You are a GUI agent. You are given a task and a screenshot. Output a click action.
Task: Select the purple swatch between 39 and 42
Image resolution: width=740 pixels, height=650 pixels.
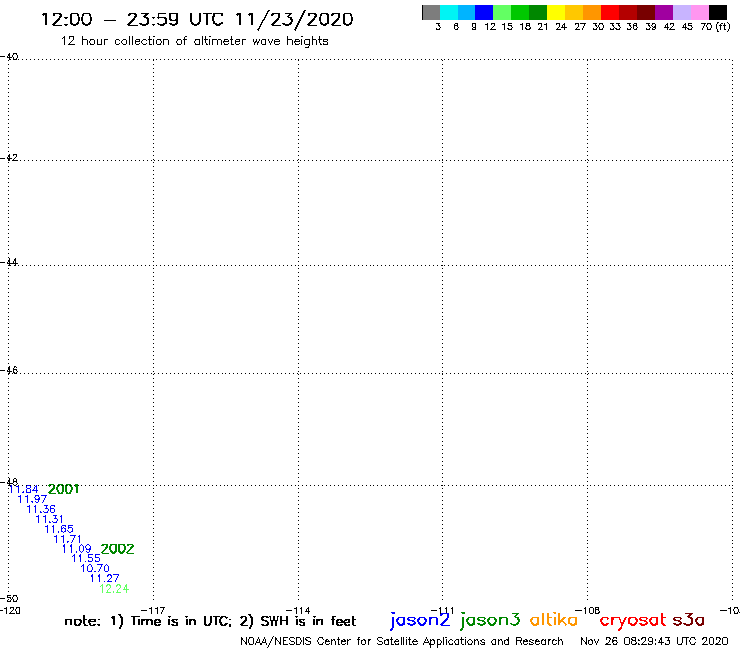664,12
